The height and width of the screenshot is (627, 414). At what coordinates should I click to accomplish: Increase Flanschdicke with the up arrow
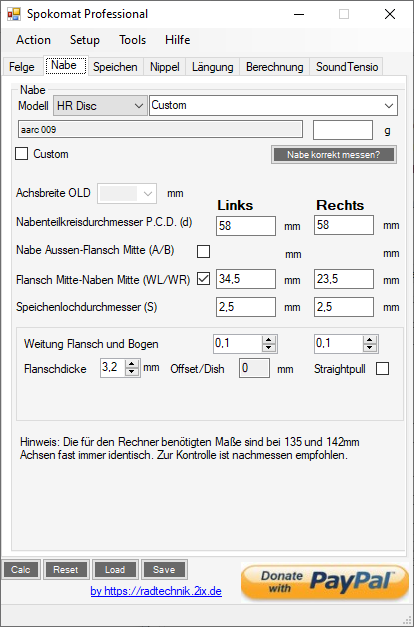[132, 364]
